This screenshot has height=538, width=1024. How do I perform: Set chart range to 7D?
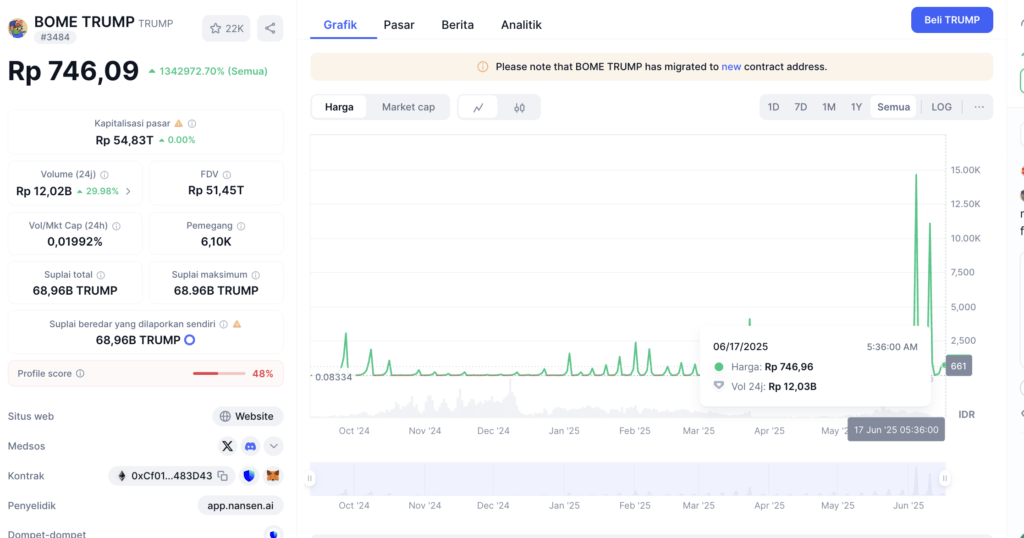801,107
